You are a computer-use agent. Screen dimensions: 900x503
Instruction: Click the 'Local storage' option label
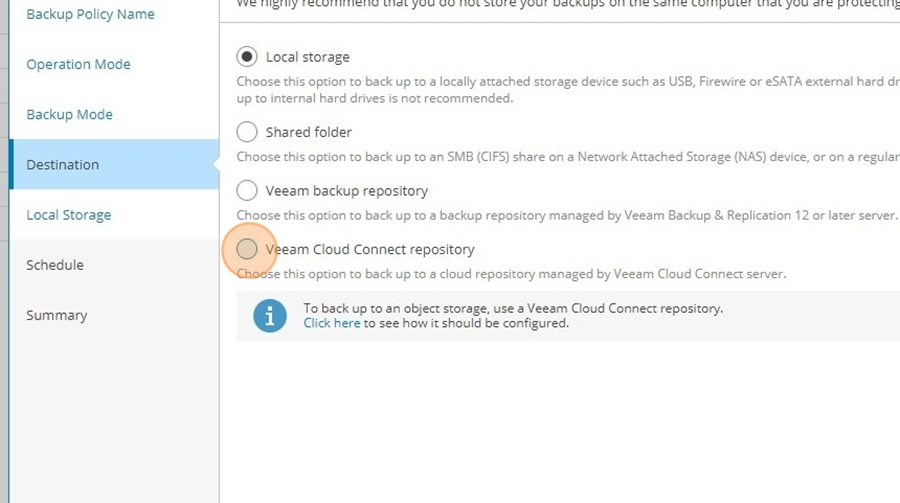[x=308, y=57]
